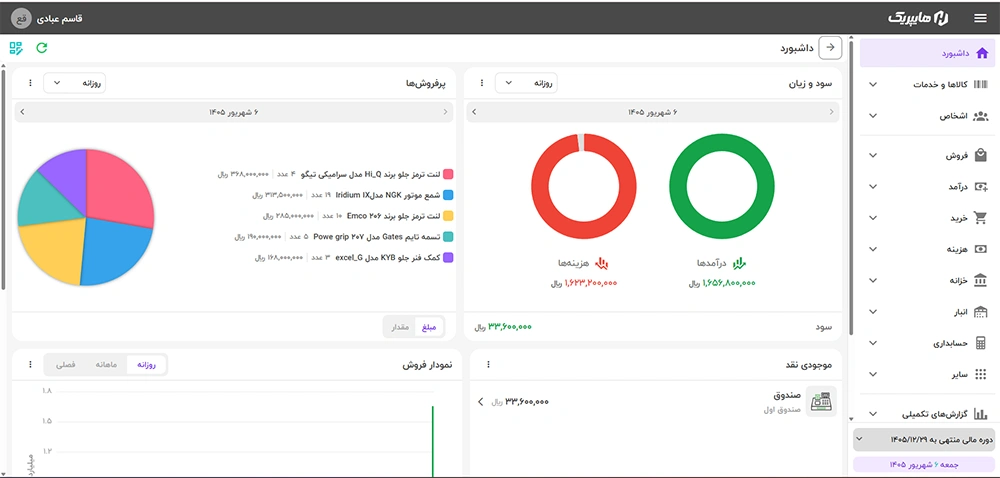This screenshot has width=1000, height=478.
Task: Open three-dot menu of پرفروش‌ها card
Action: tap(30, 83)
